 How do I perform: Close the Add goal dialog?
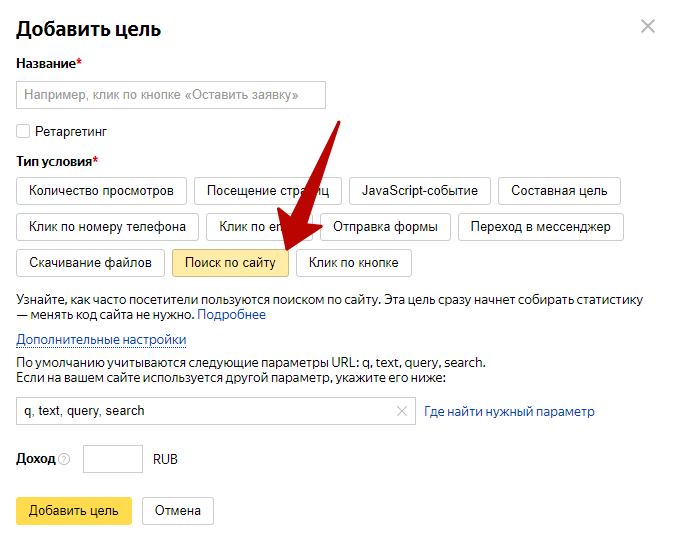648,27
